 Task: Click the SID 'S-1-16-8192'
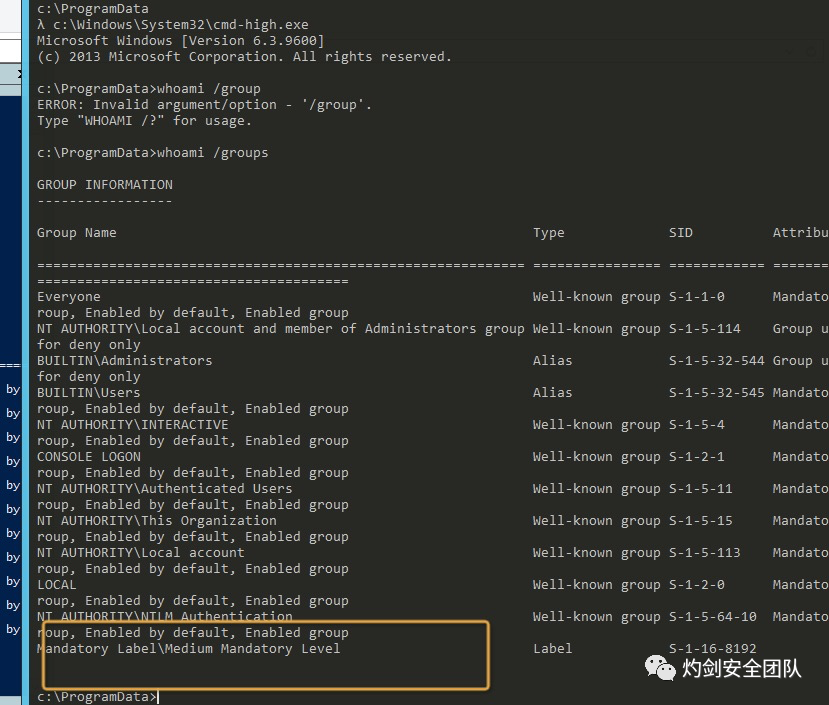(x=713, y=648)
